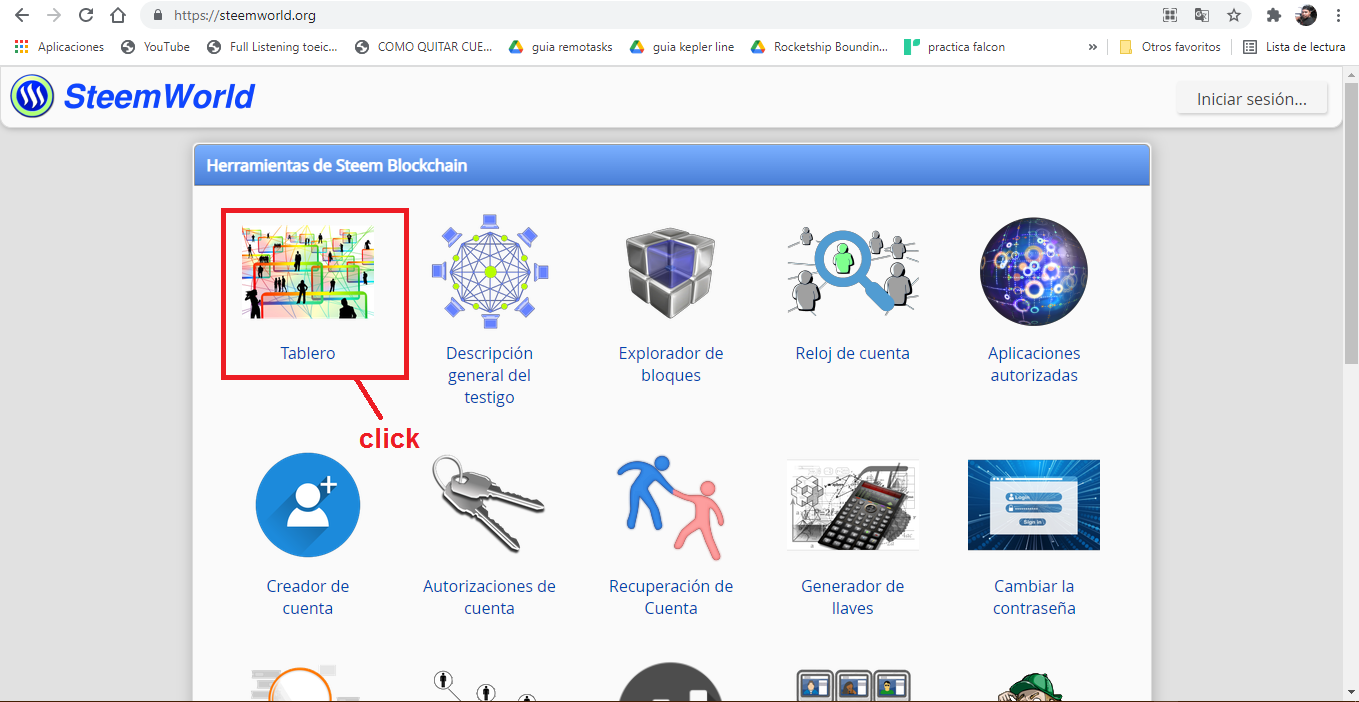Open the Lista de lectura panel
Image resolution: width=1359 pixels, height=702 pixels.
click(x=1294, y=47)
